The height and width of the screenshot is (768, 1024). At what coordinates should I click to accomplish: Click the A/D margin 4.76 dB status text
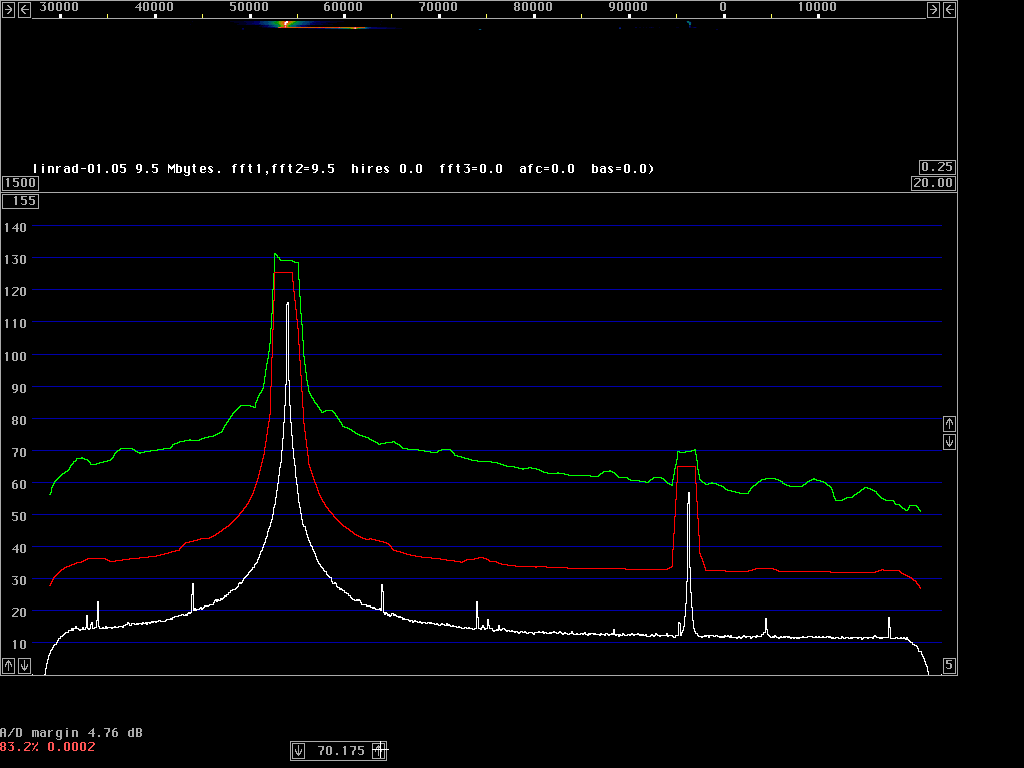[x=71, y=733]
